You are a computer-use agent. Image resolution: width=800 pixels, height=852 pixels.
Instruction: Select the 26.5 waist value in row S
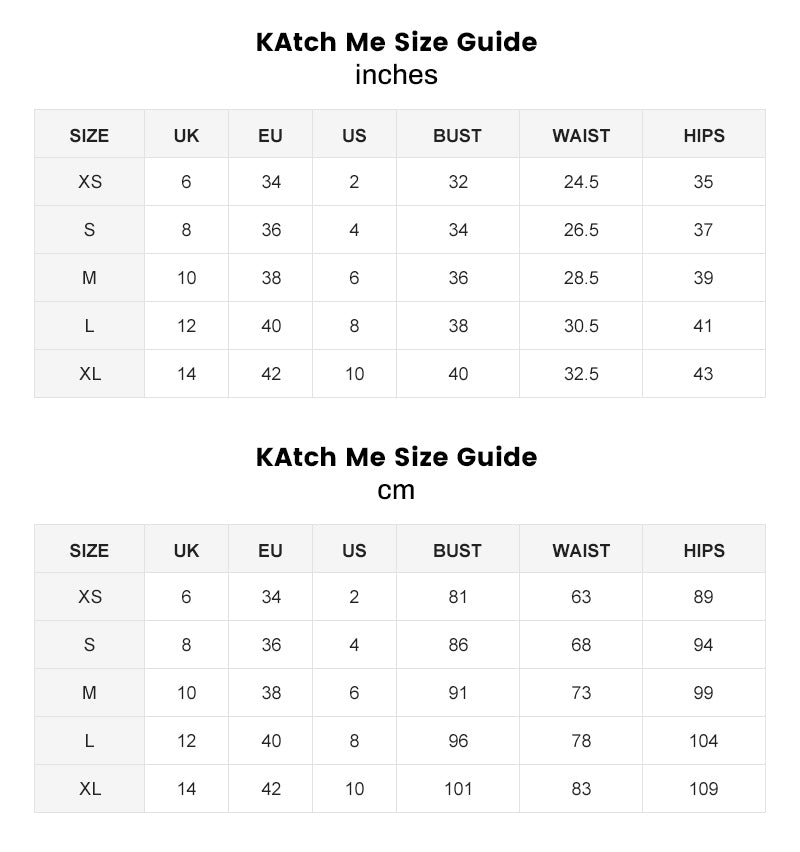pos(581,230)
